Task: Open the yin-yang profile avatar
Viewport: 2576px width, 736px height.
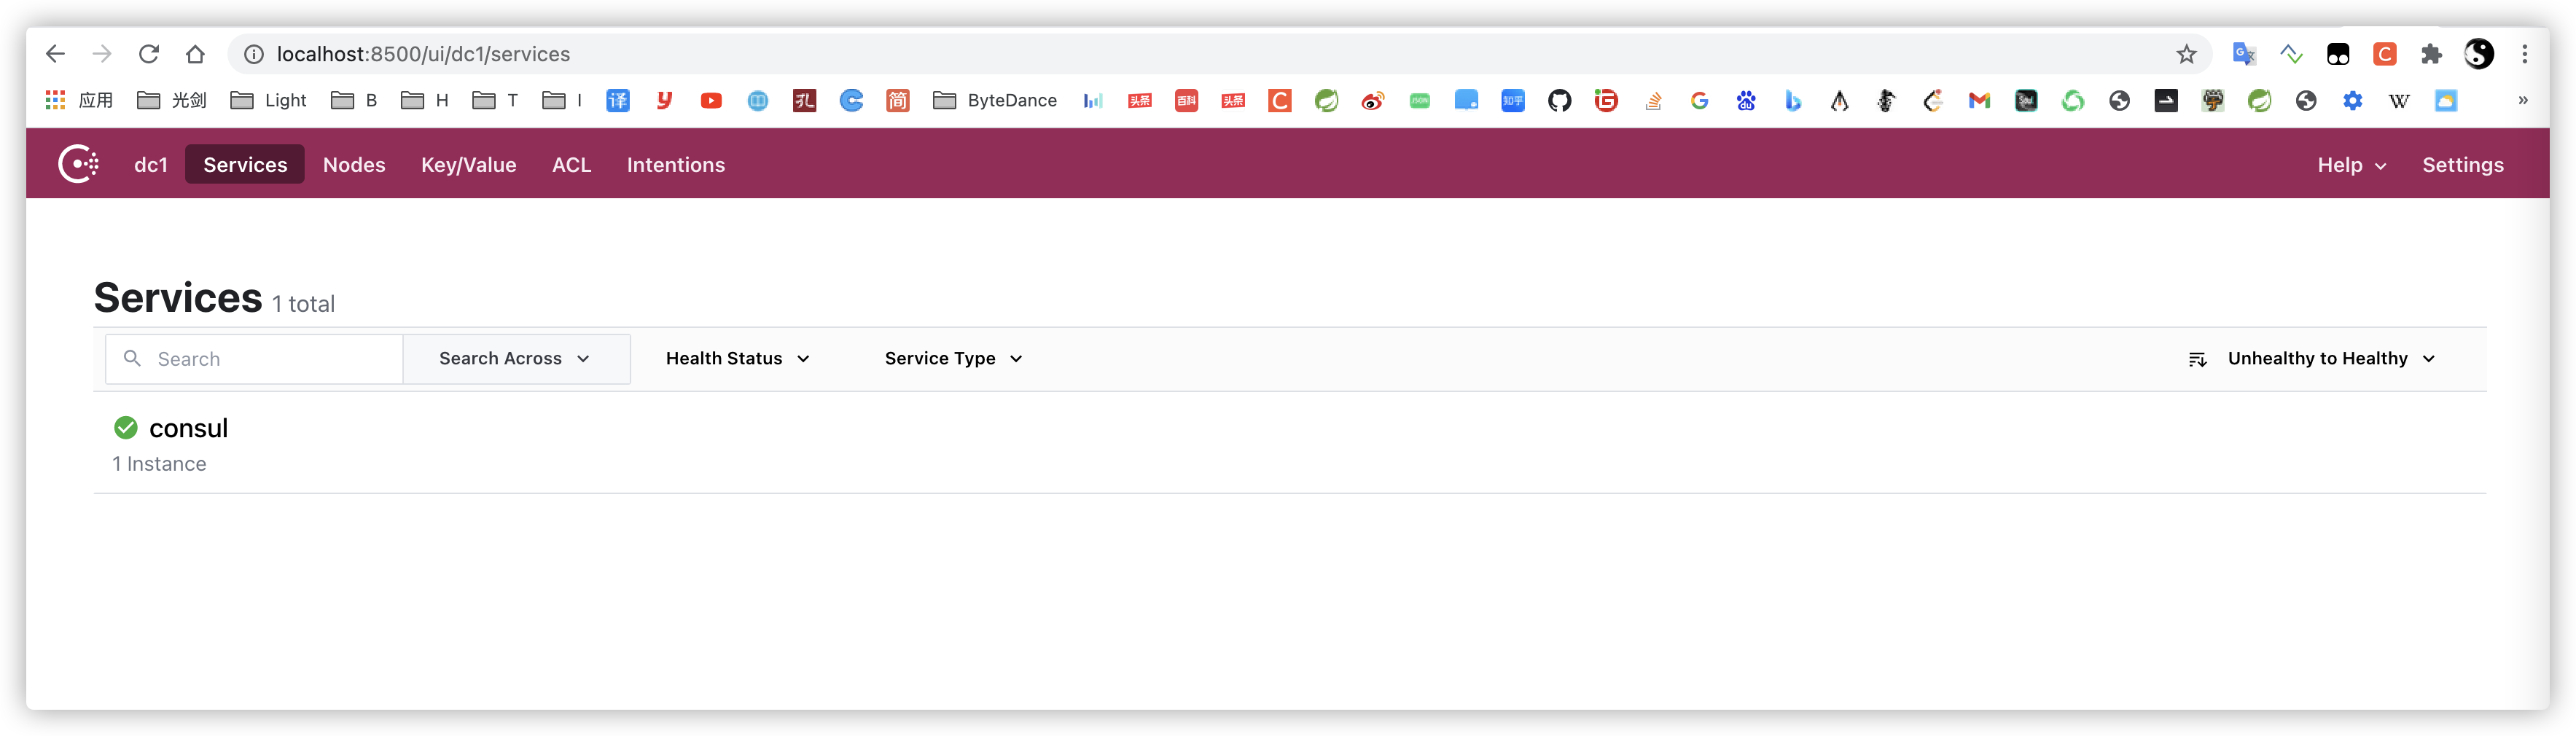Action: tap(2478, 54)
